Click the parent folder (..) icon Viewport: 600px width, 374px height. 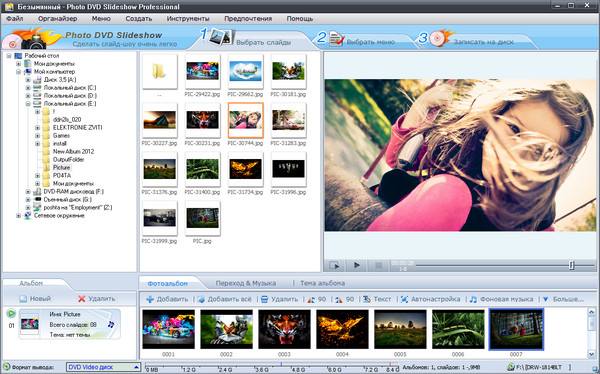click(x=160, y=72)
